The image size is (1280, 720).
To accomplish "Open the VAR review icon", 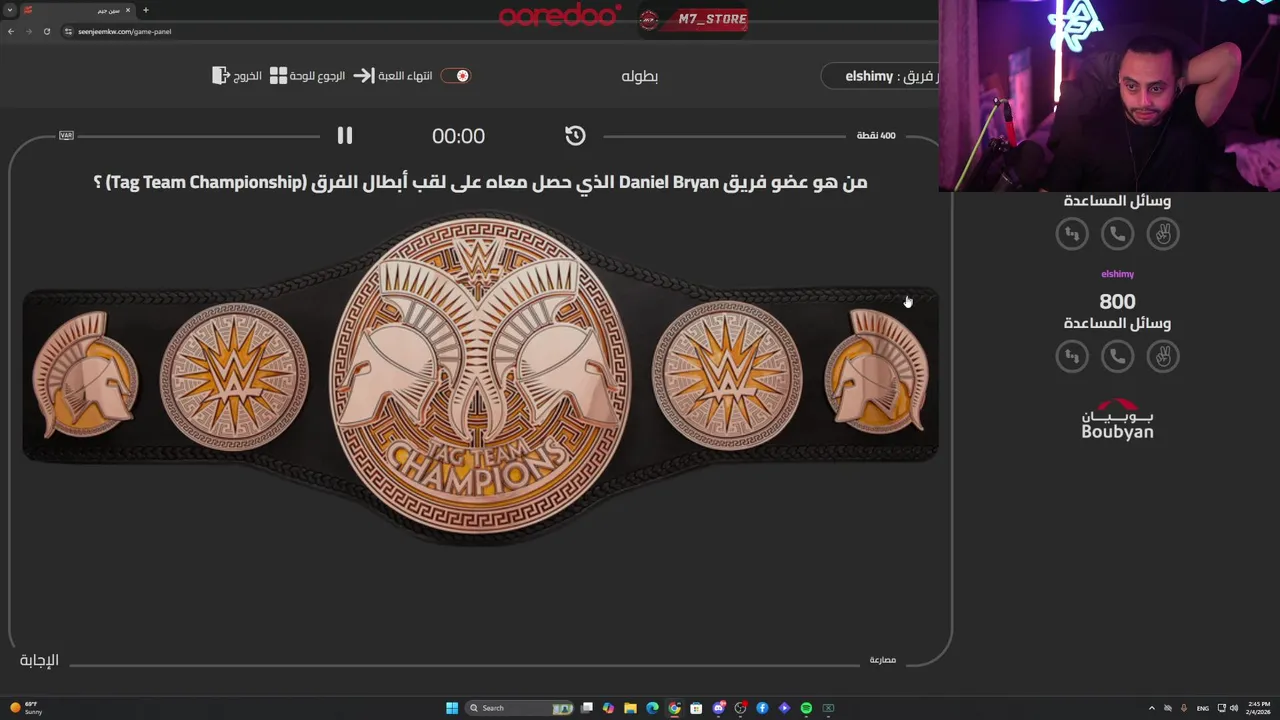I will coord(66,135).
